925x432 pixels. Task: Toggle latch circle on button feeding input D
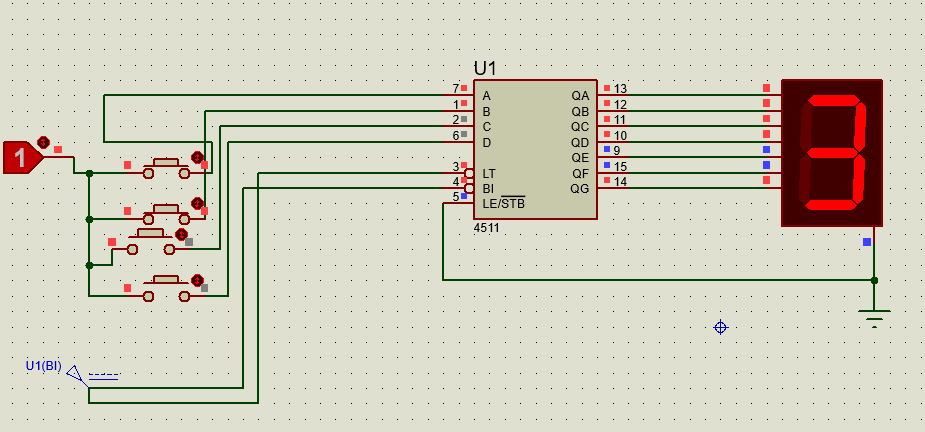pos(197,280)
